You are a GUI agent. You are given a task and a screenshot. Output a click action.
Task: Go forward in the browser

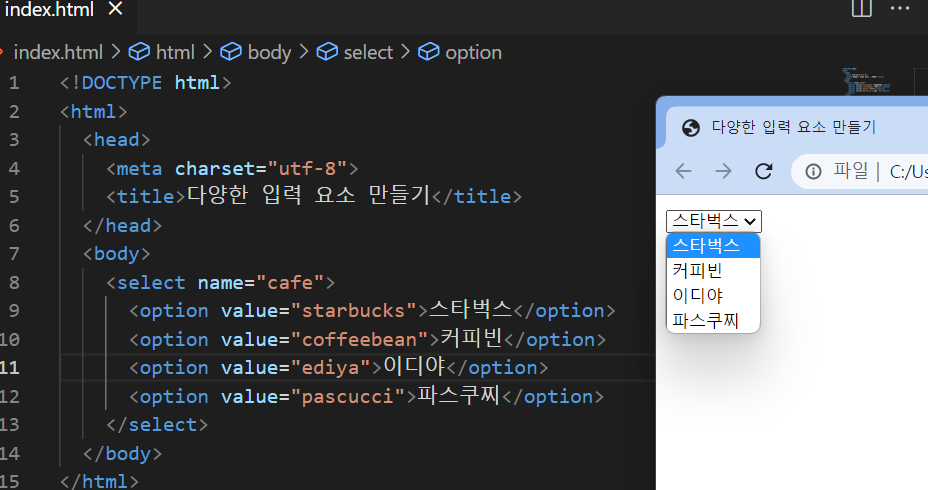point(723,171)
